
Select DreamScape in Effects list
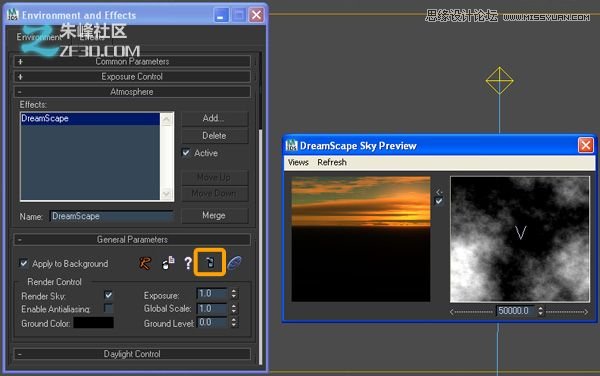click(x=90, y=119)
